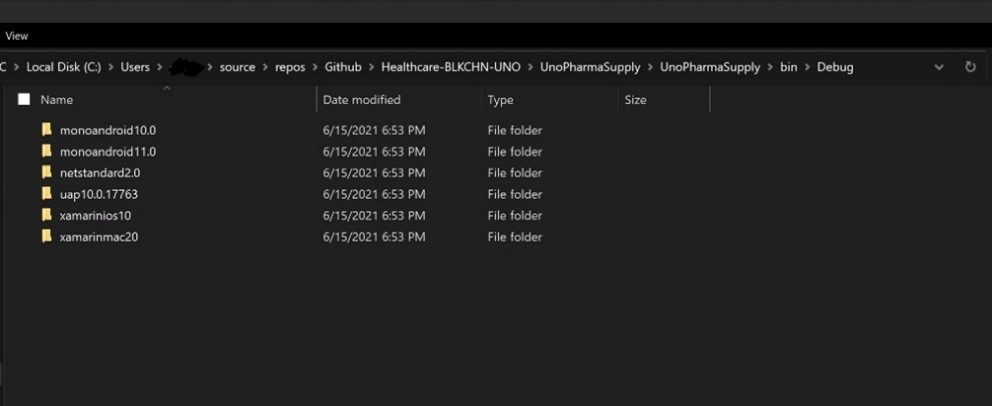Click the netstandard2.0 folder icon
The height and width of the screenshot is (406, 992).
(x=46, y=173)
